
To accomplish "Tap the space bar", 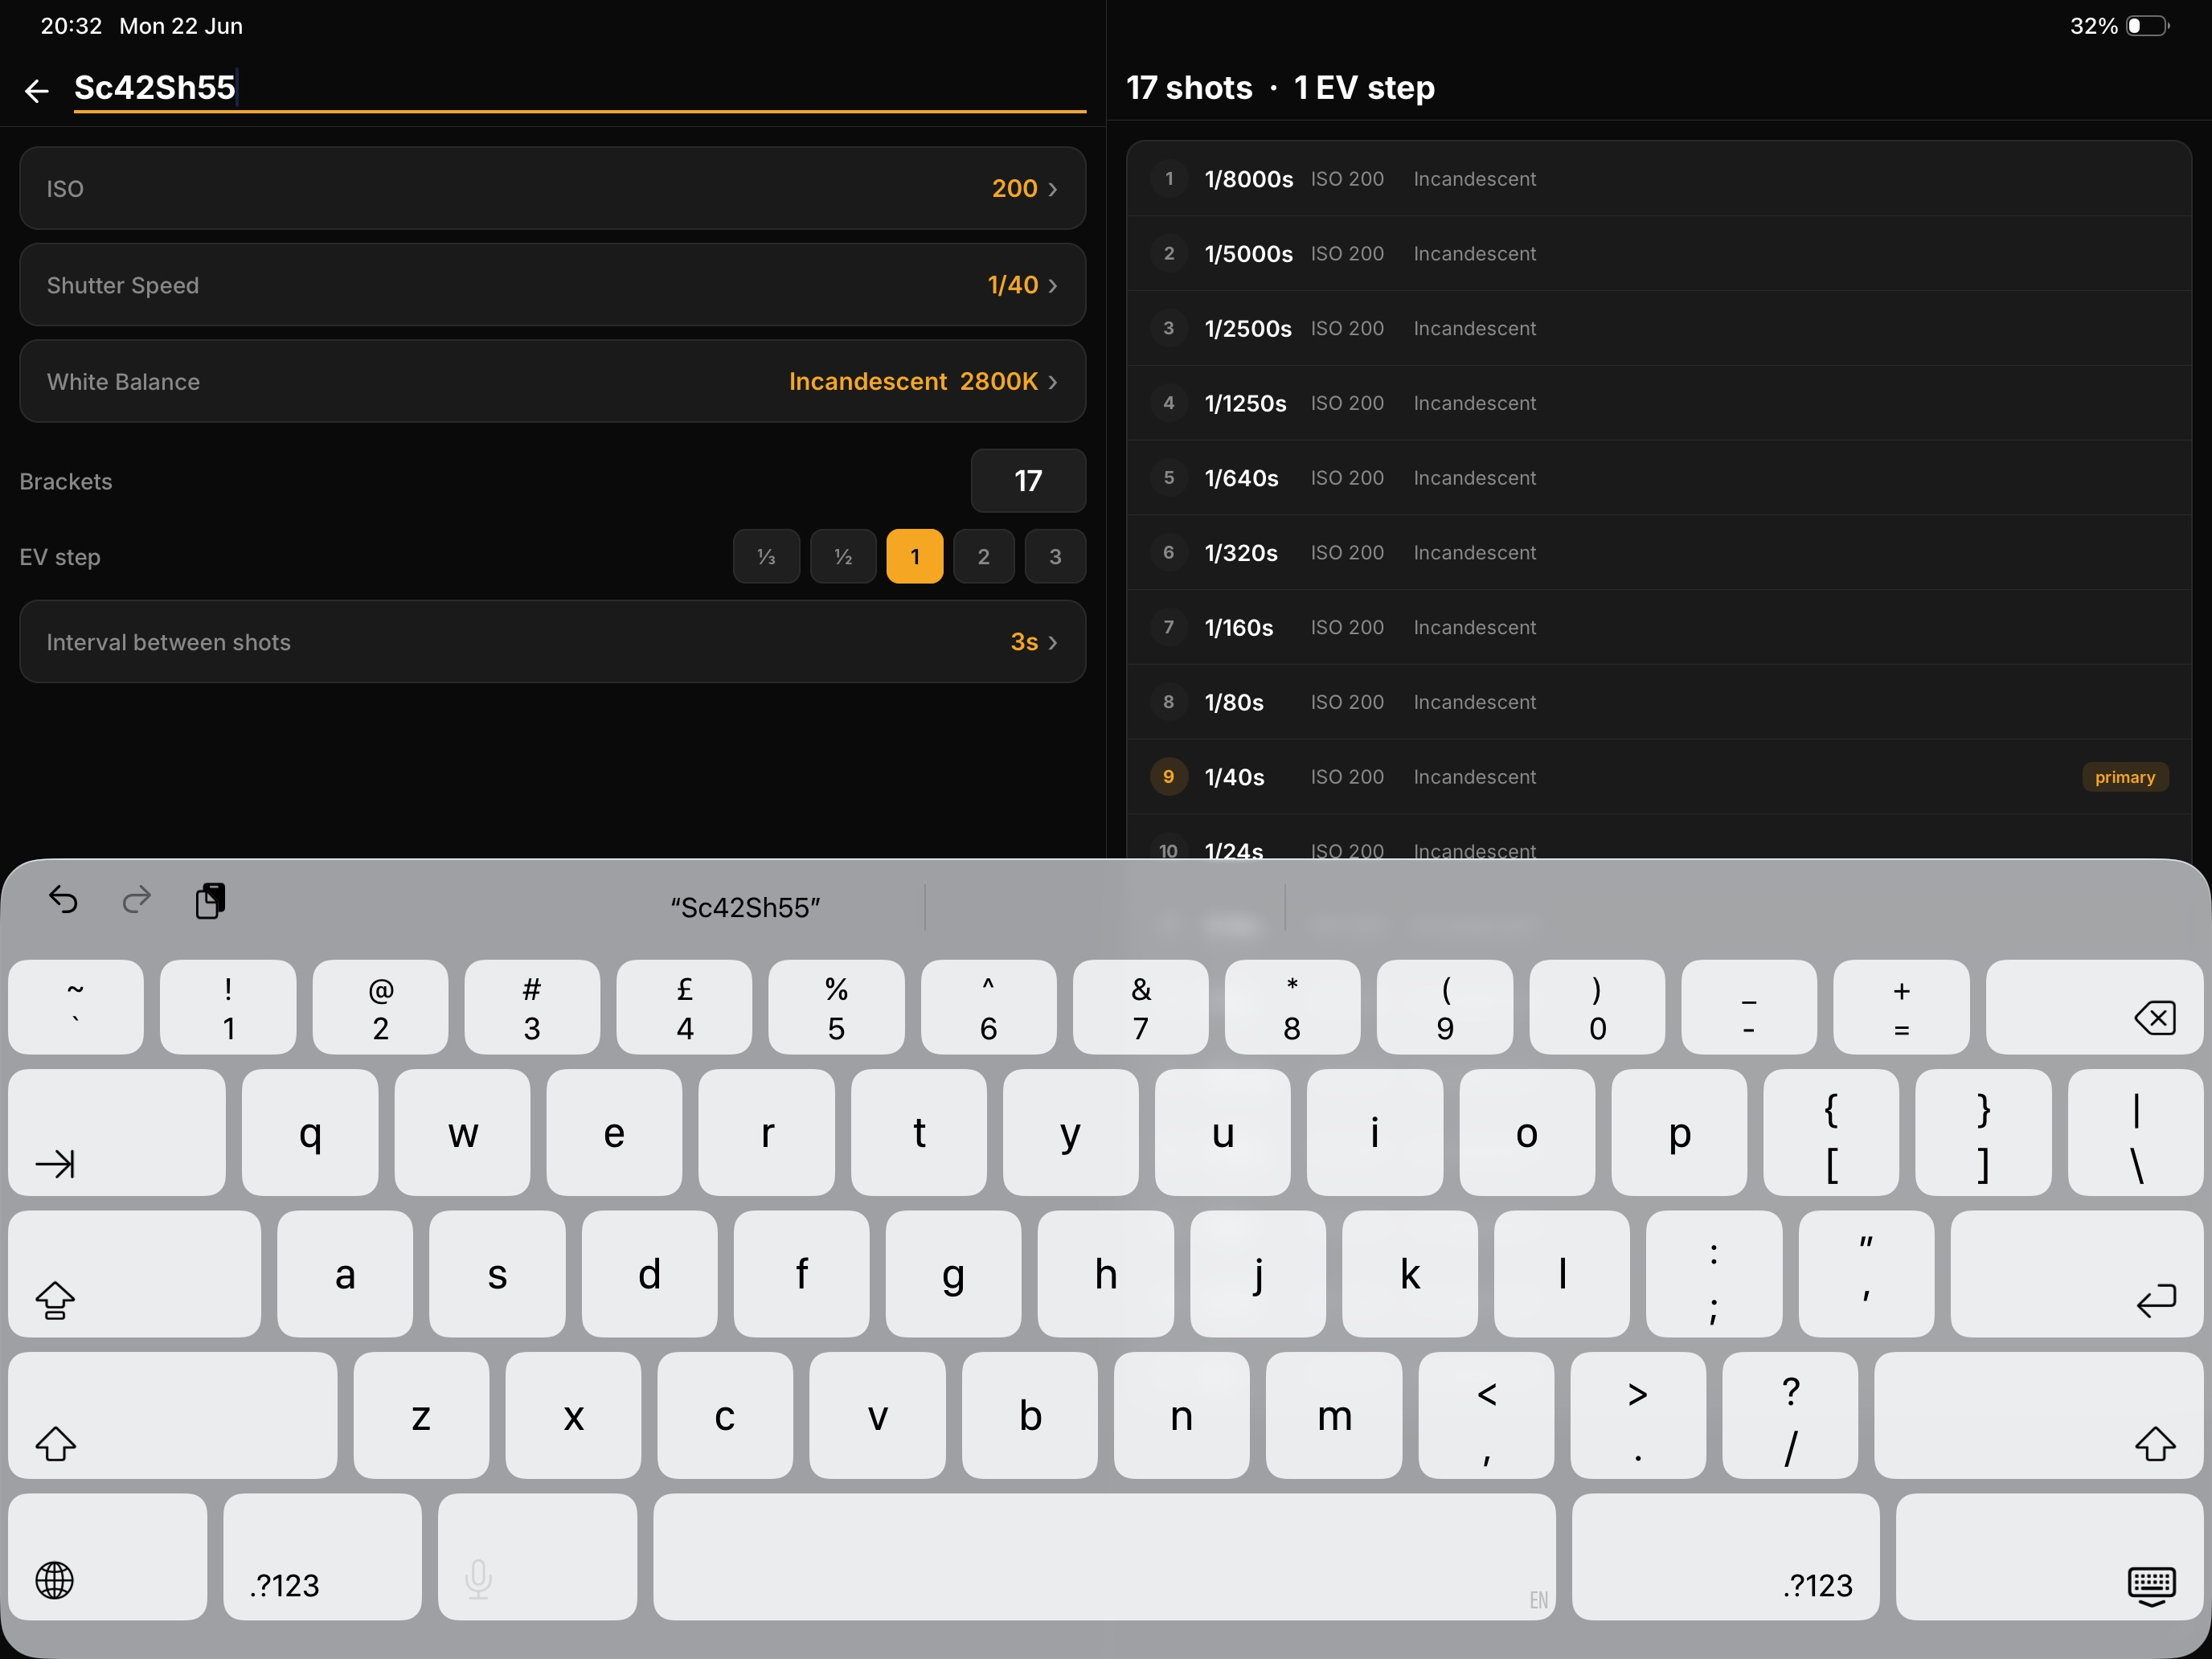I will click(x=1104, y=1557).
